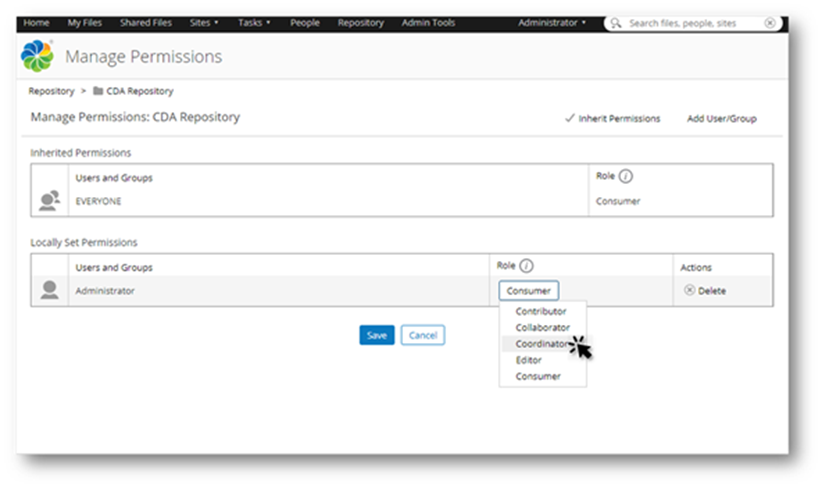The width and height of the screenshot is (822, 488).
Task: Select Coordinator from the role list
Action: [x=542, y=343]
